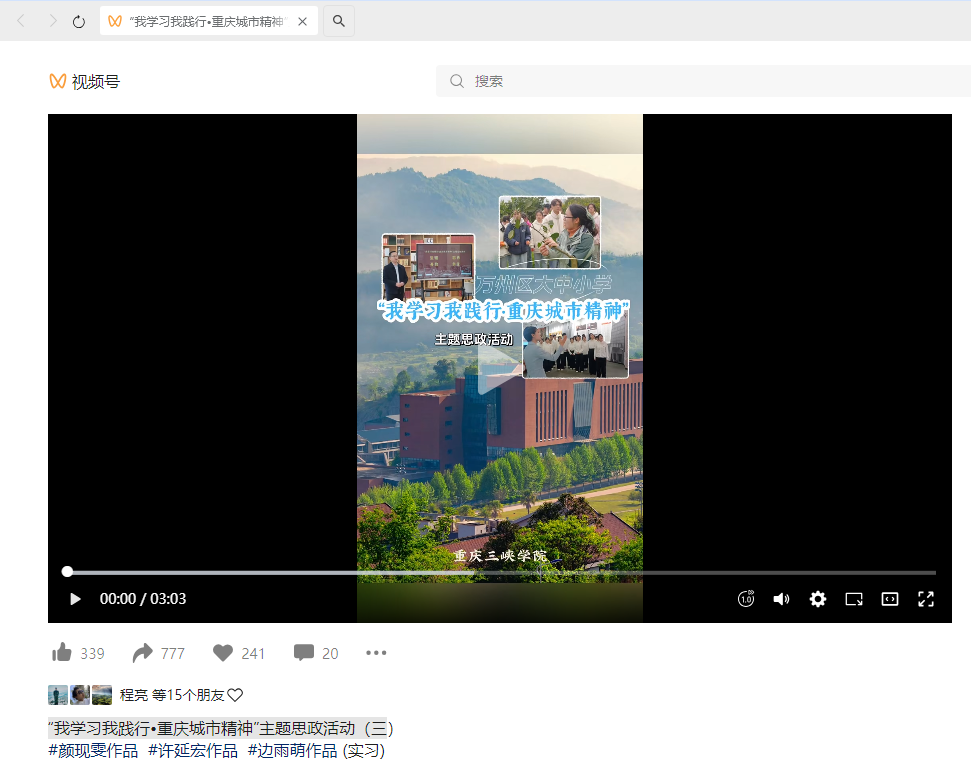
Task: Open the comments section
Action: (304, 653)
